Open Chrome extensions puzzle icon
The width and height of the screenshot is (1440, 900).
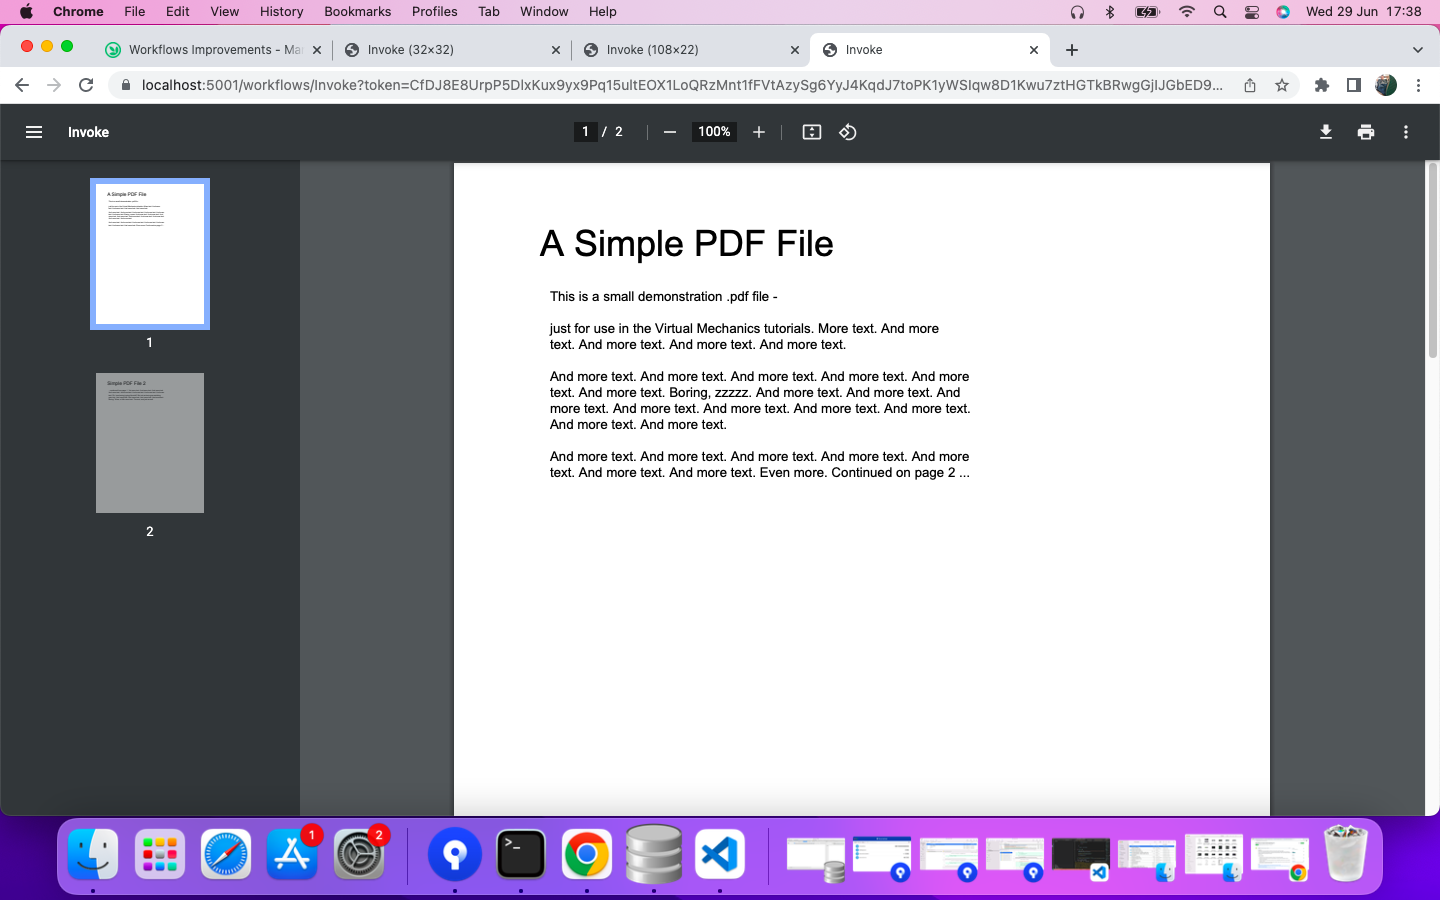[1322, 85]
